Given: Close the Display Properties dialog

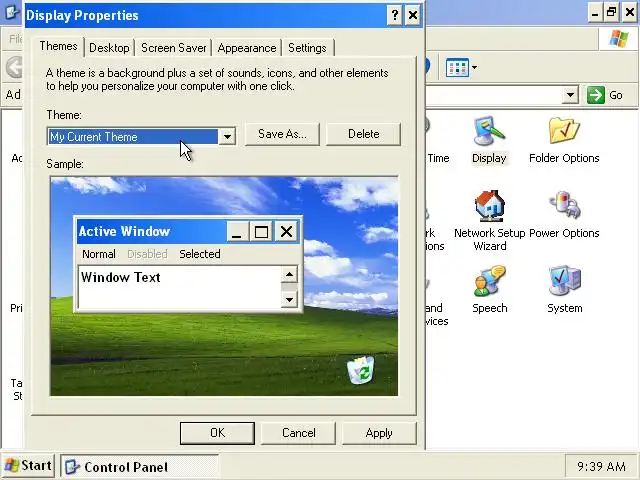Looking at the screenshot, I should pos(413,16).
